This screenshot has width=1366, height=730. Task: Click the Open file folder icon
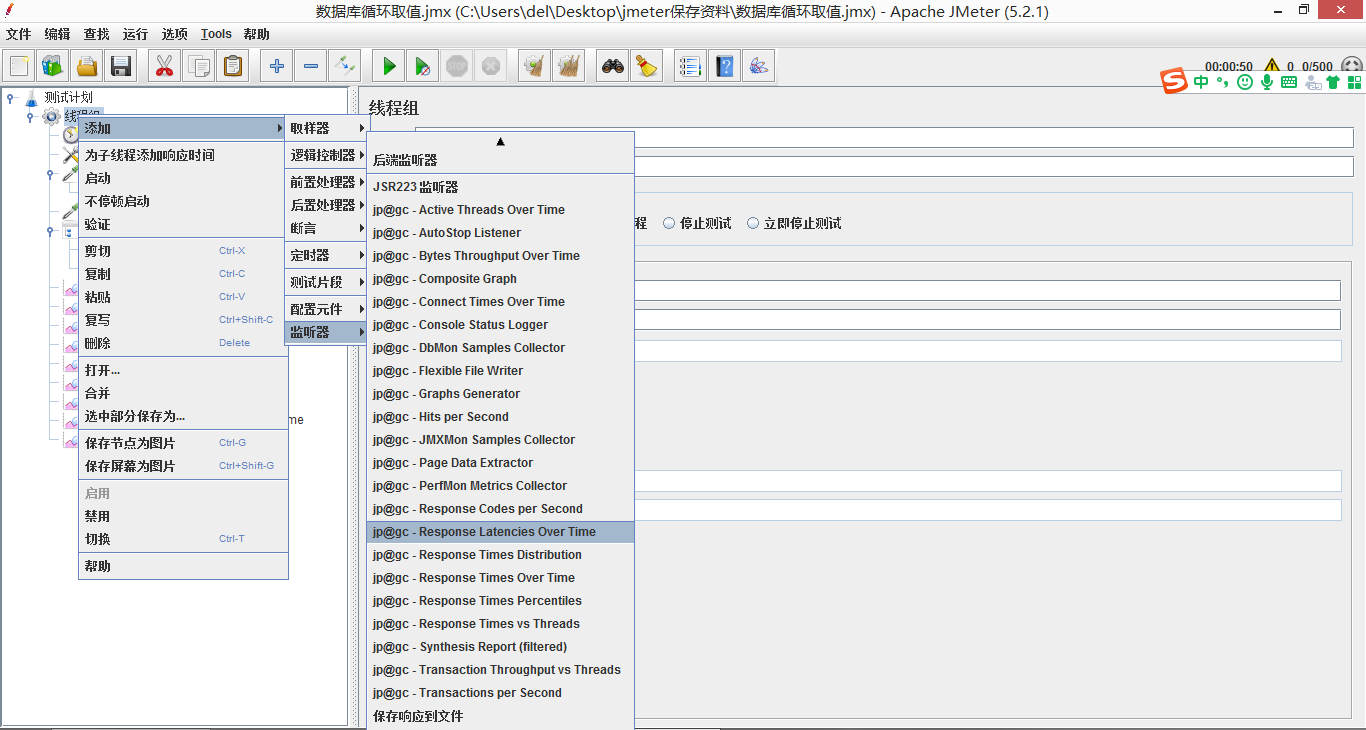[87, 67]
